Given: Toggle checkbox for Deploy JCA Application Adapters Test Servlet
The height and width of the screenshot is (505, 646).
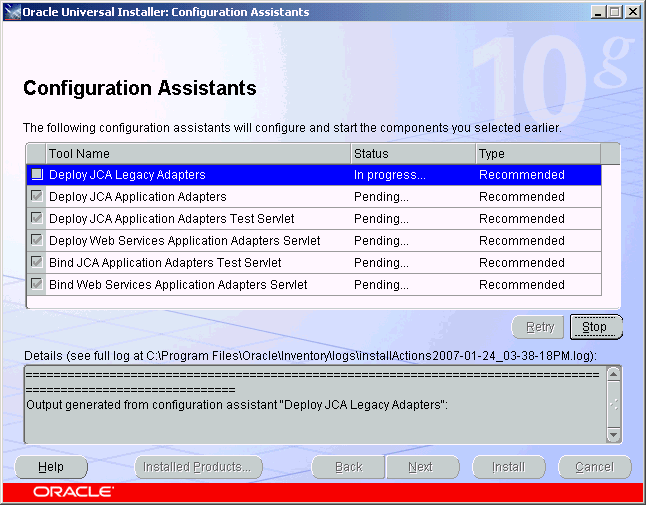Looking at the screenshot, I should point(37,218).
